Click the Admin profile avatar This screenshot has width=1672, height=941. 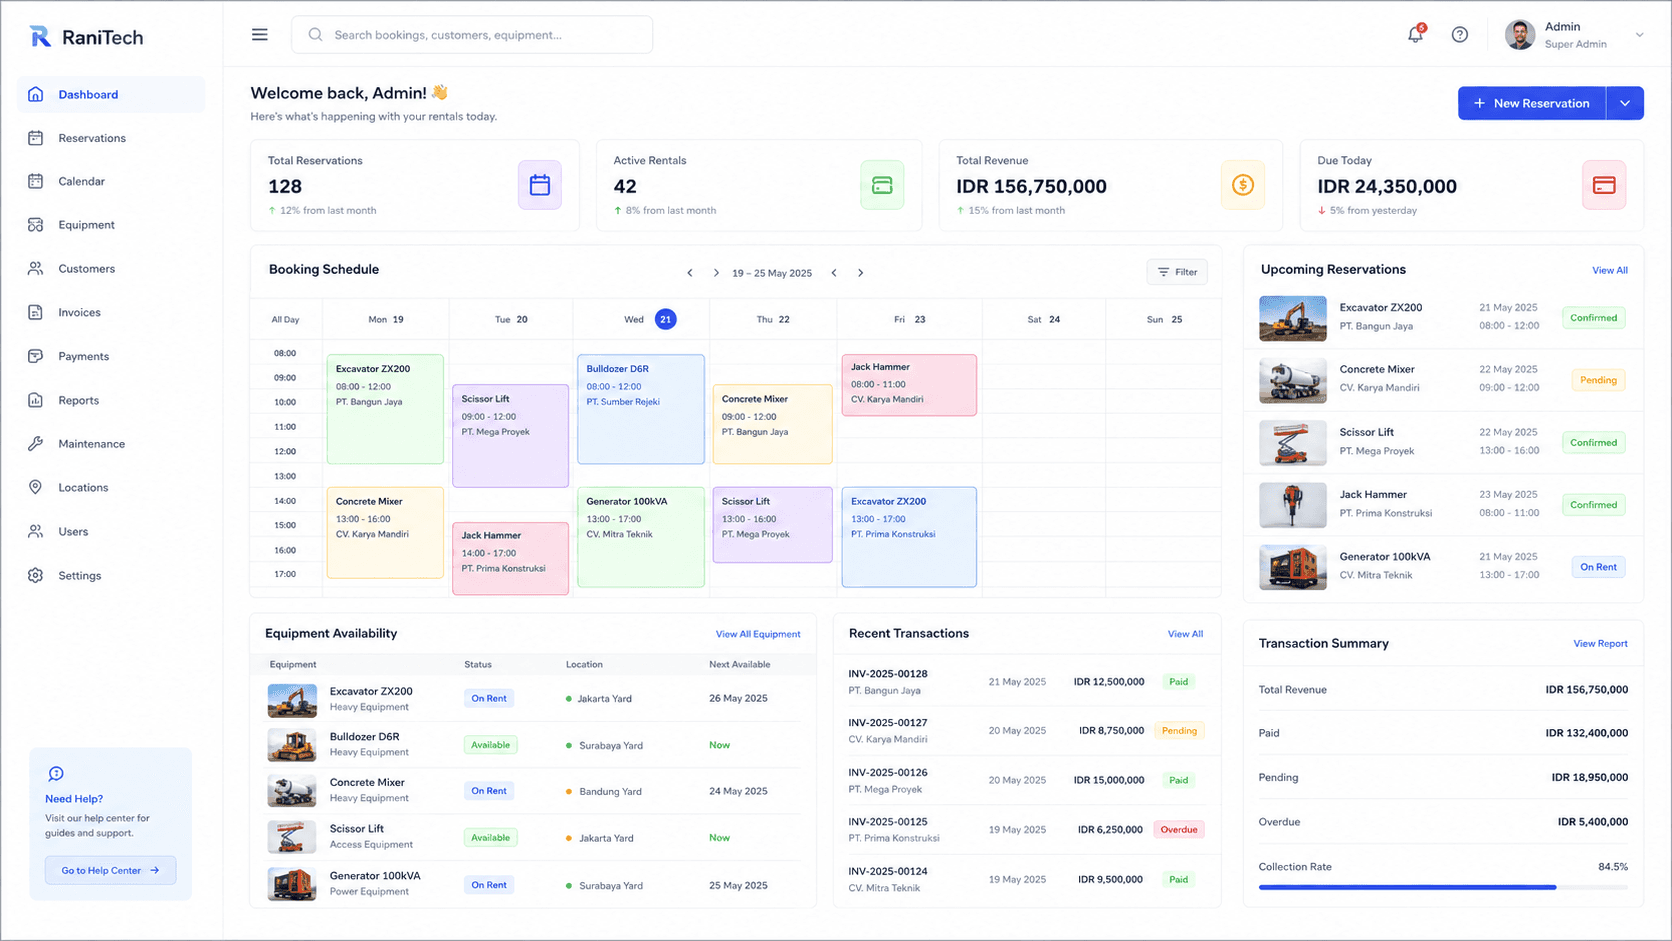click(x=1520, y=35)
